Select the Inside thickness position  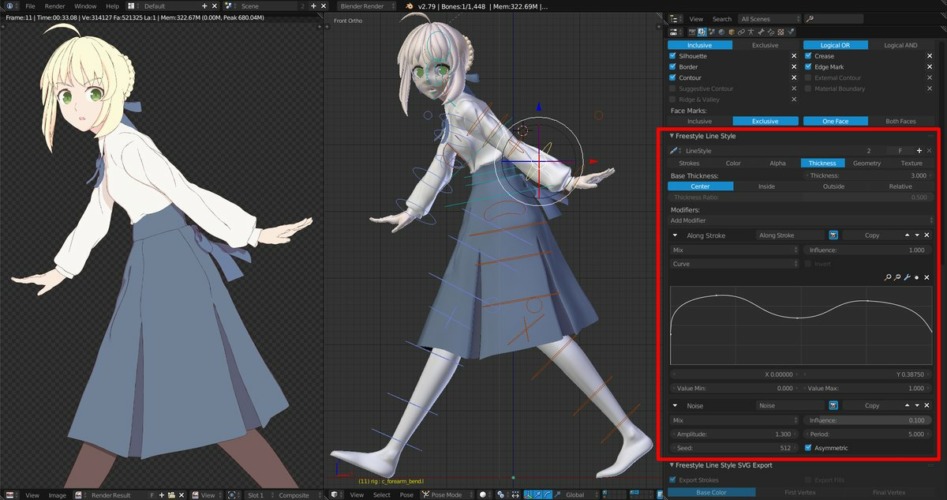point(766,186)
